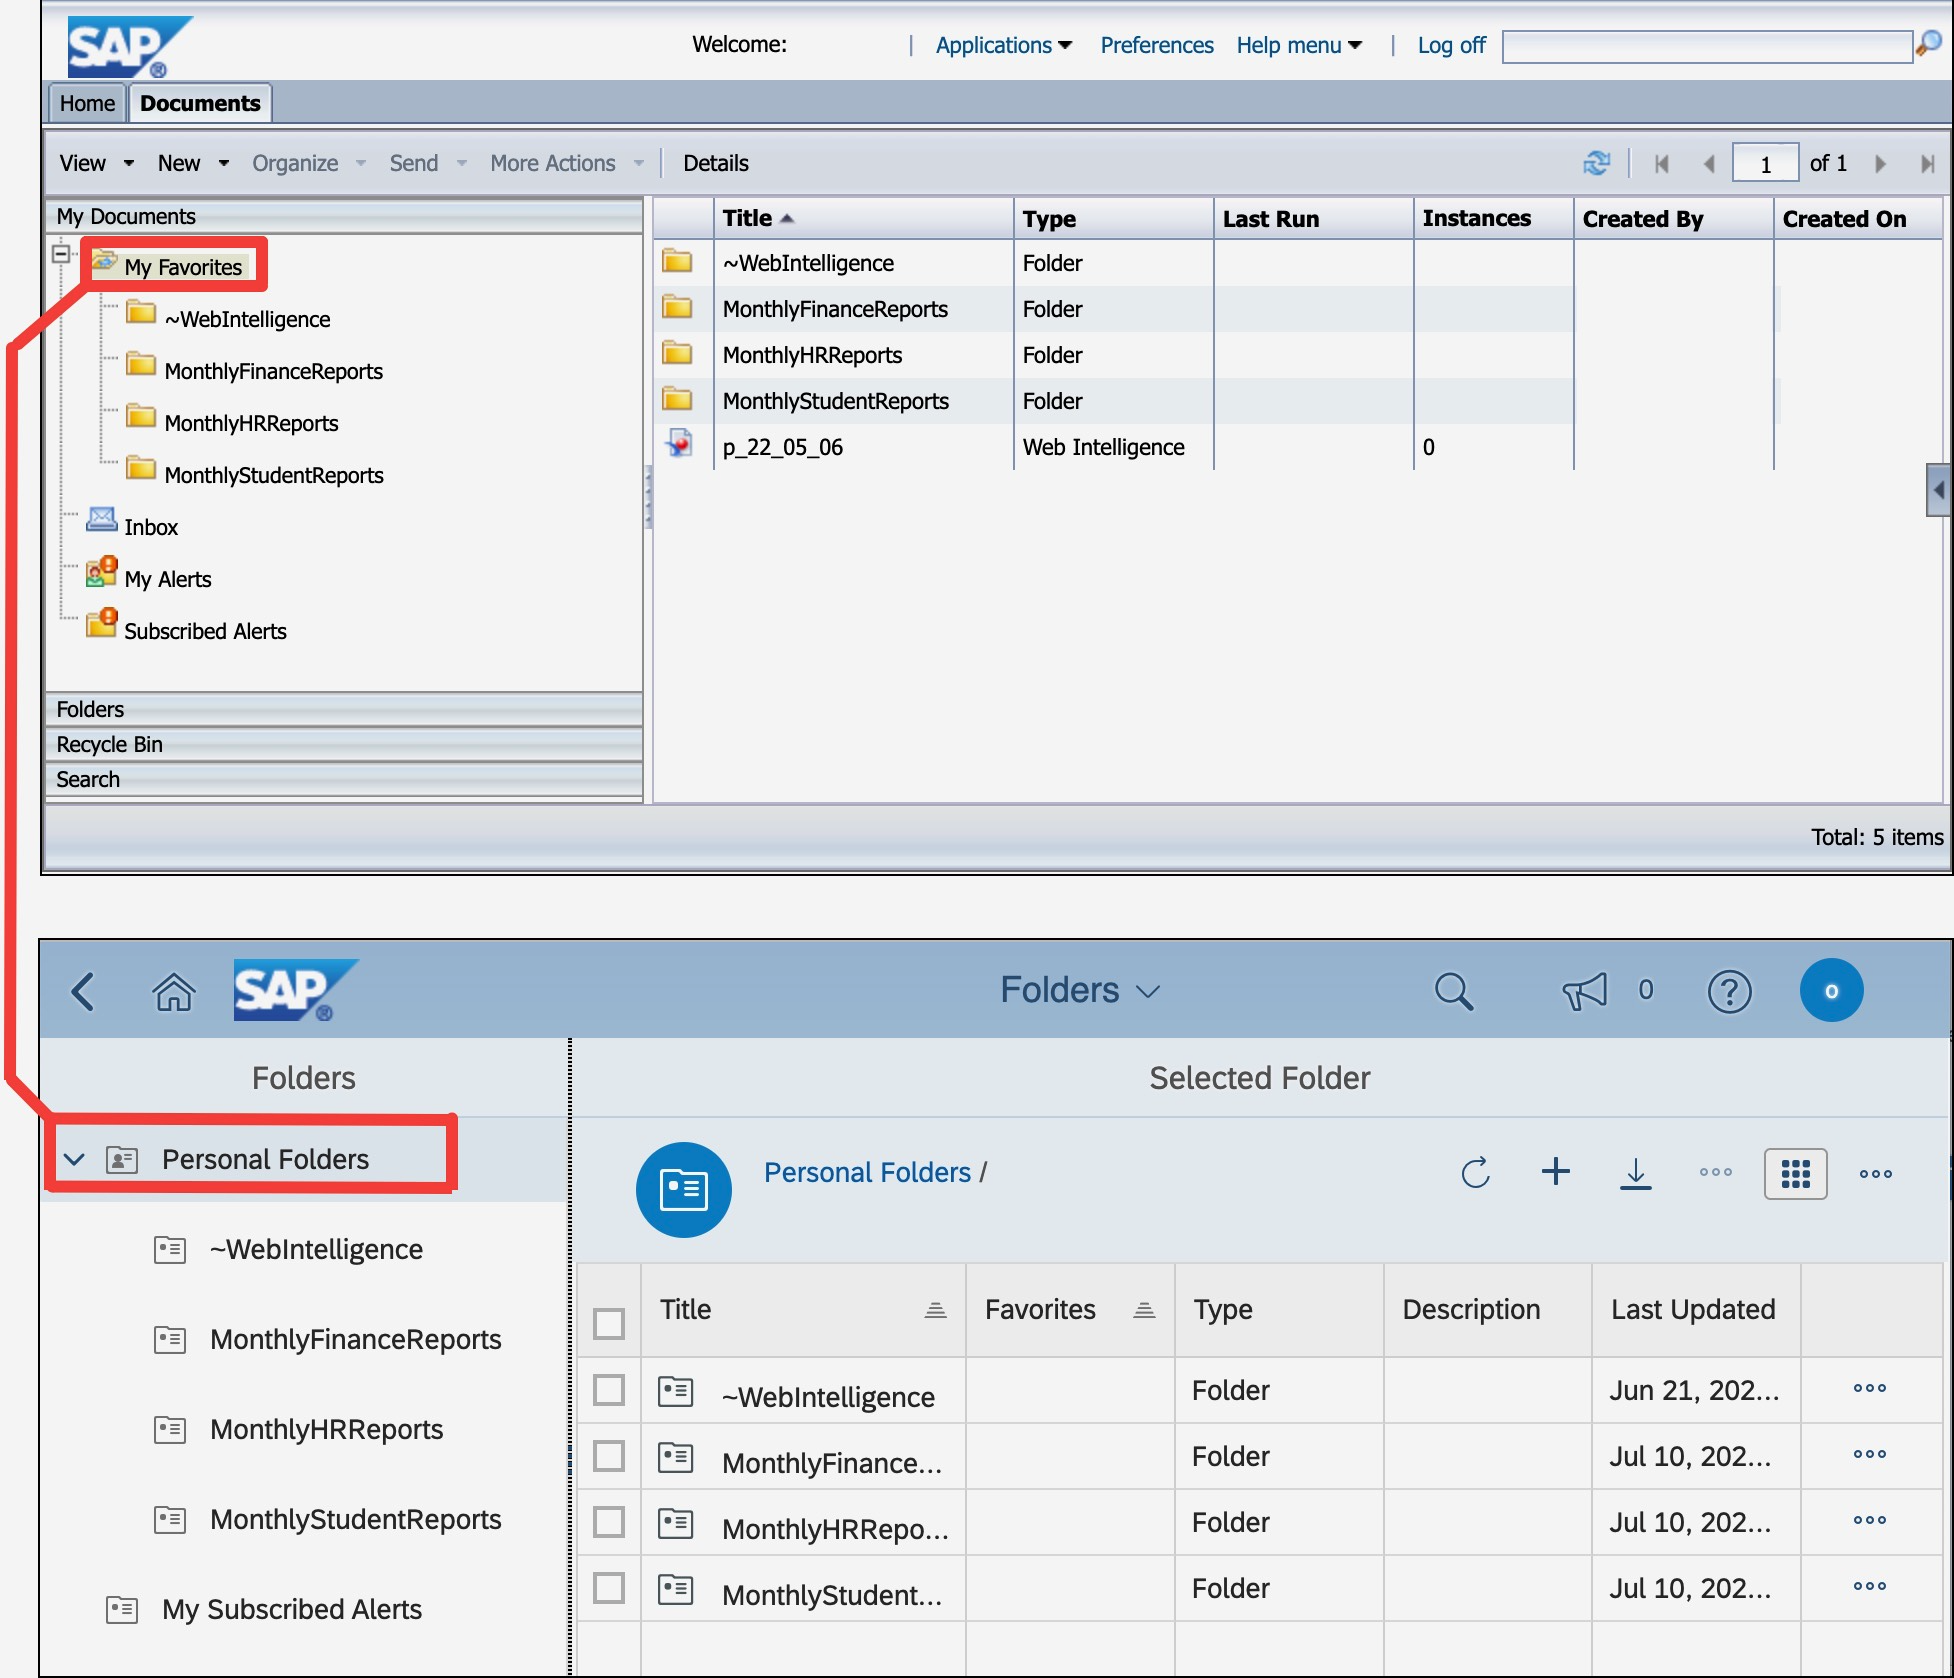Click the Log off link at top right
This screenshot has height=1678, width=1954.
click(1447, 45)
